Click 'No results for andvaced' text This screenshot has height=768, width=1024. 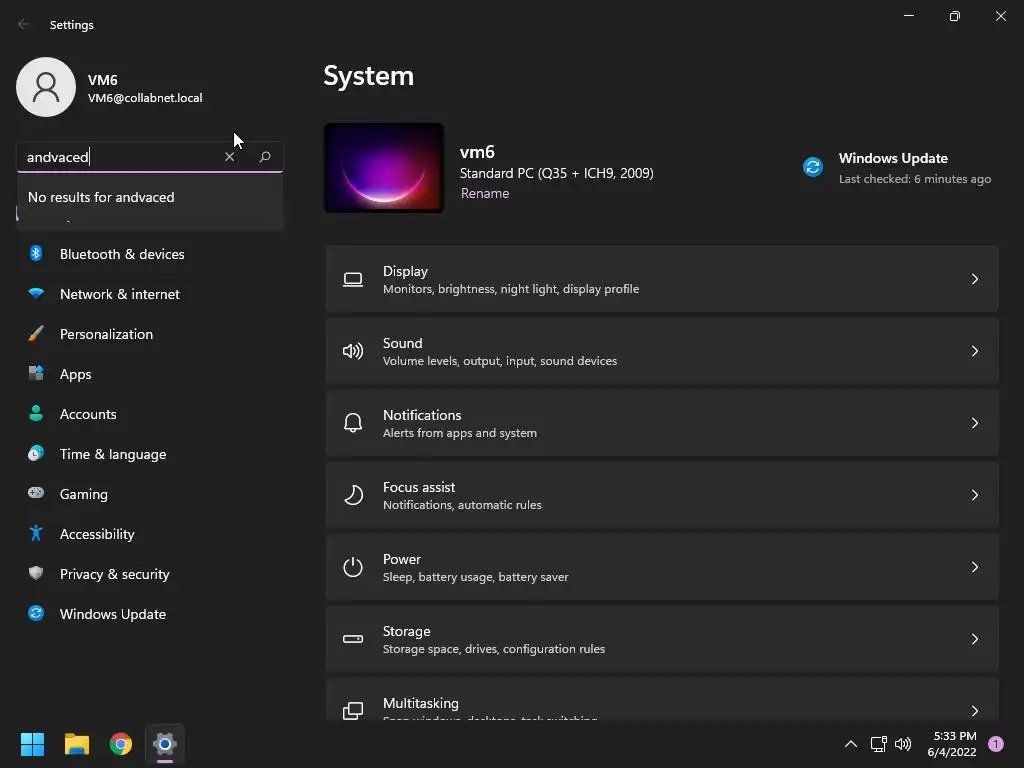[101, 197]
